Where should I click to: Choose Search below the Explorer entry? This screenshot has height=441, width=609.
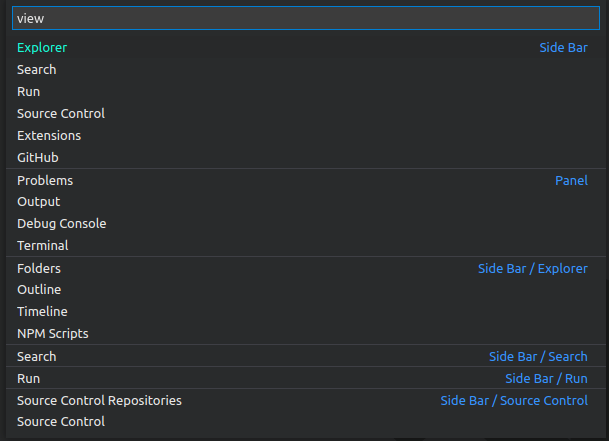(37, 70)
